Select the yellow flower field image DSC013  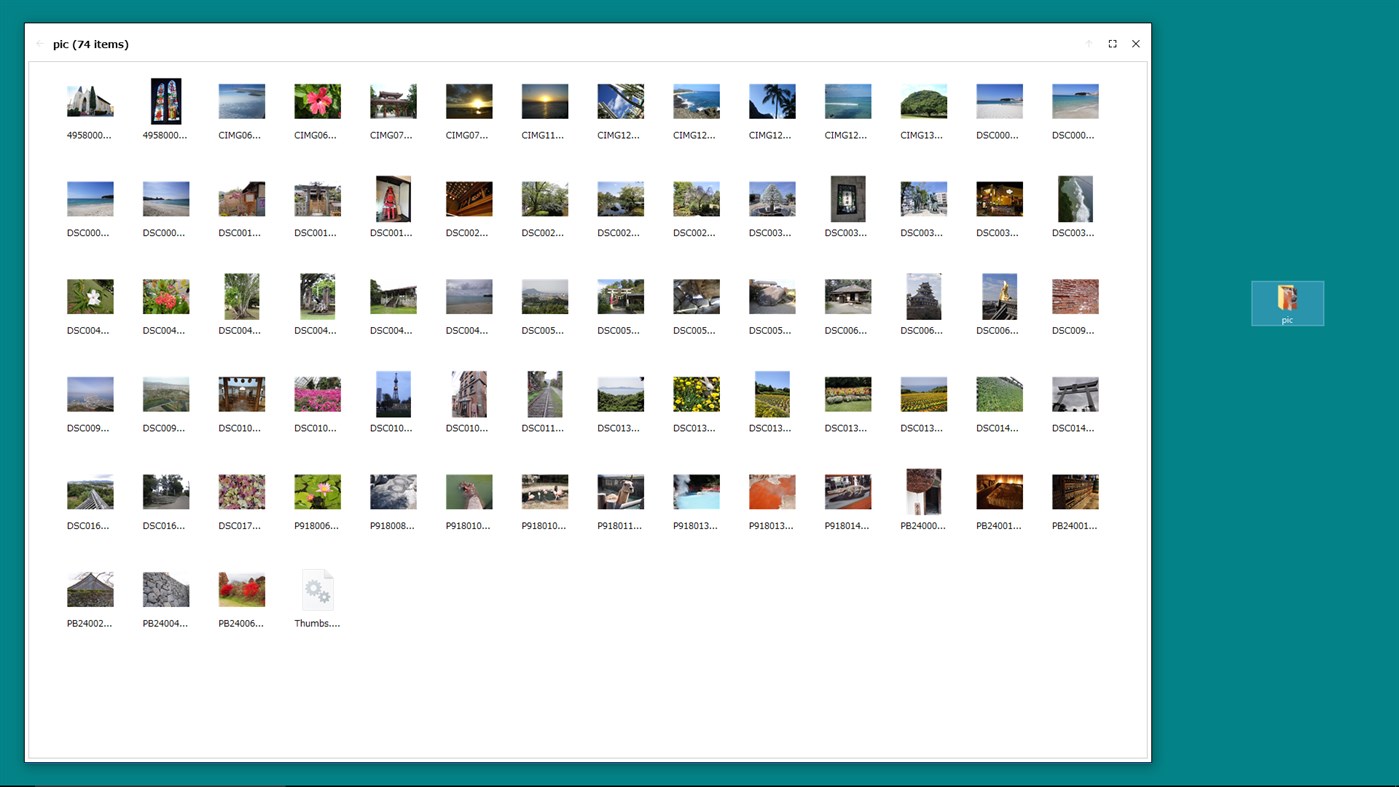[x=696, y=393]
